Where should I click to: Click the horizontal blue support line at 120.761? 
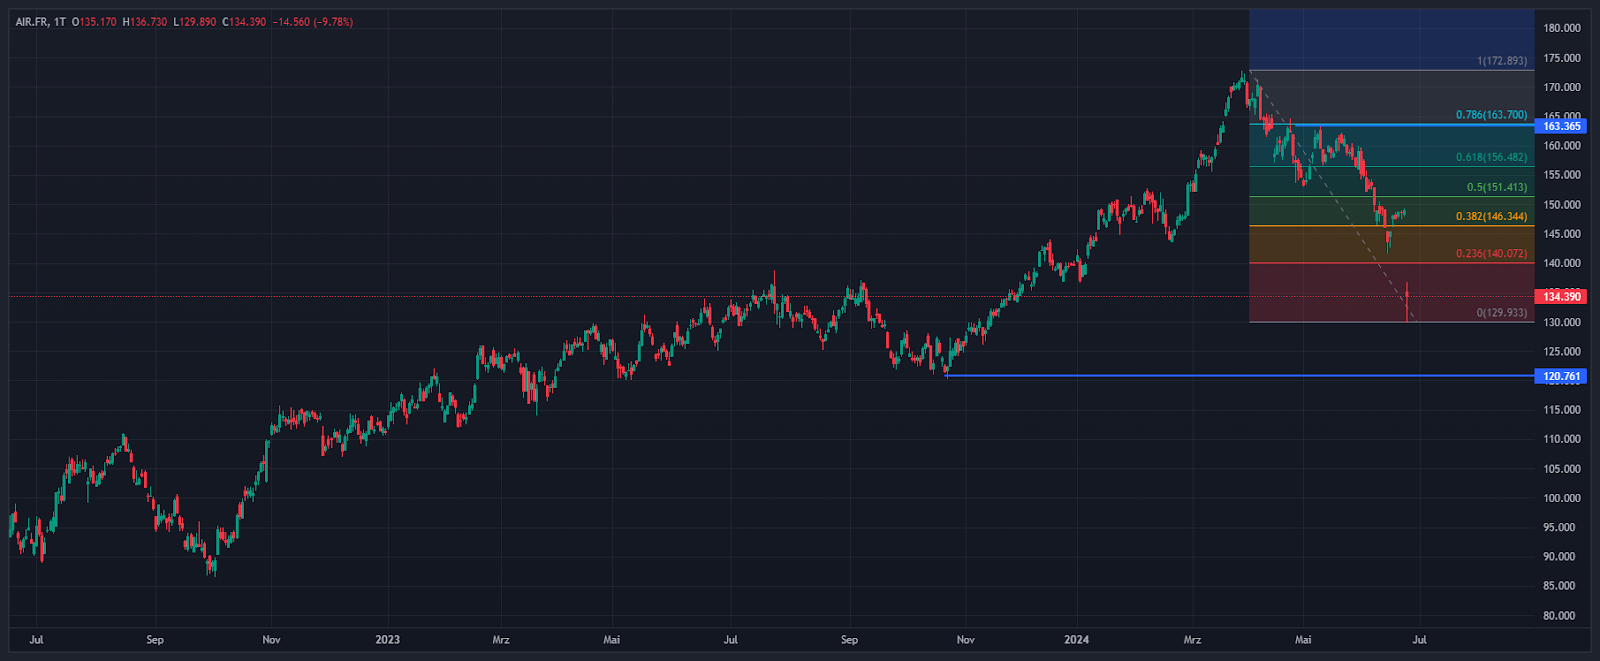coord(1200,376)
